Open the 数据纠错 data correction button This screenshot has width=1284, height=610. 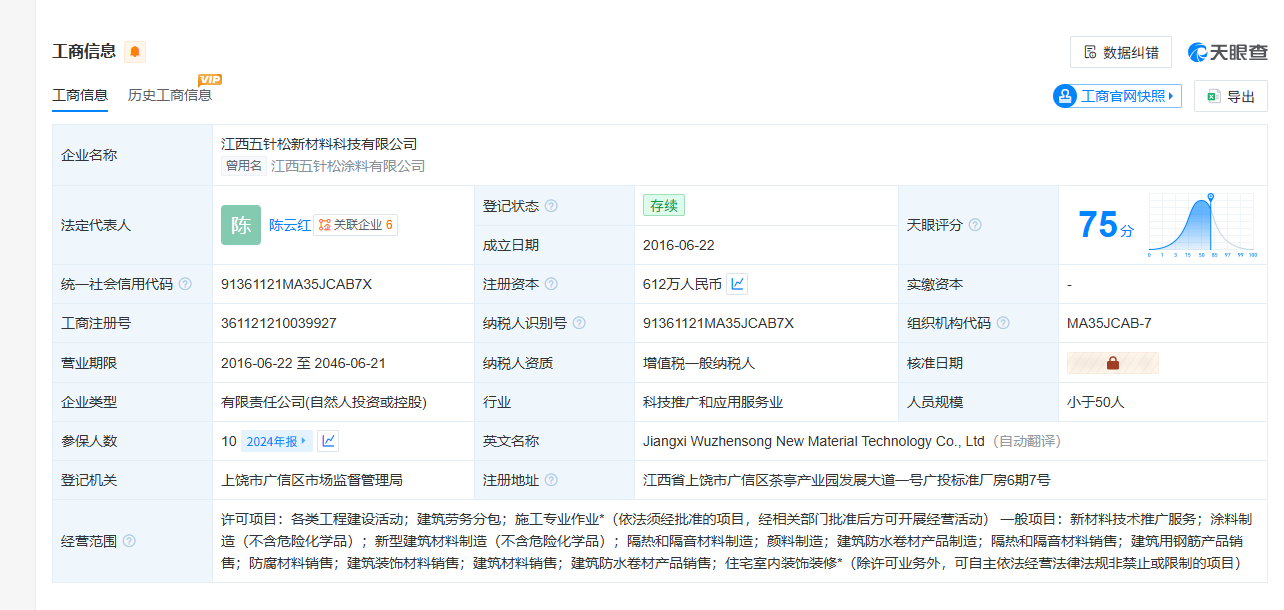point(1120,53)
